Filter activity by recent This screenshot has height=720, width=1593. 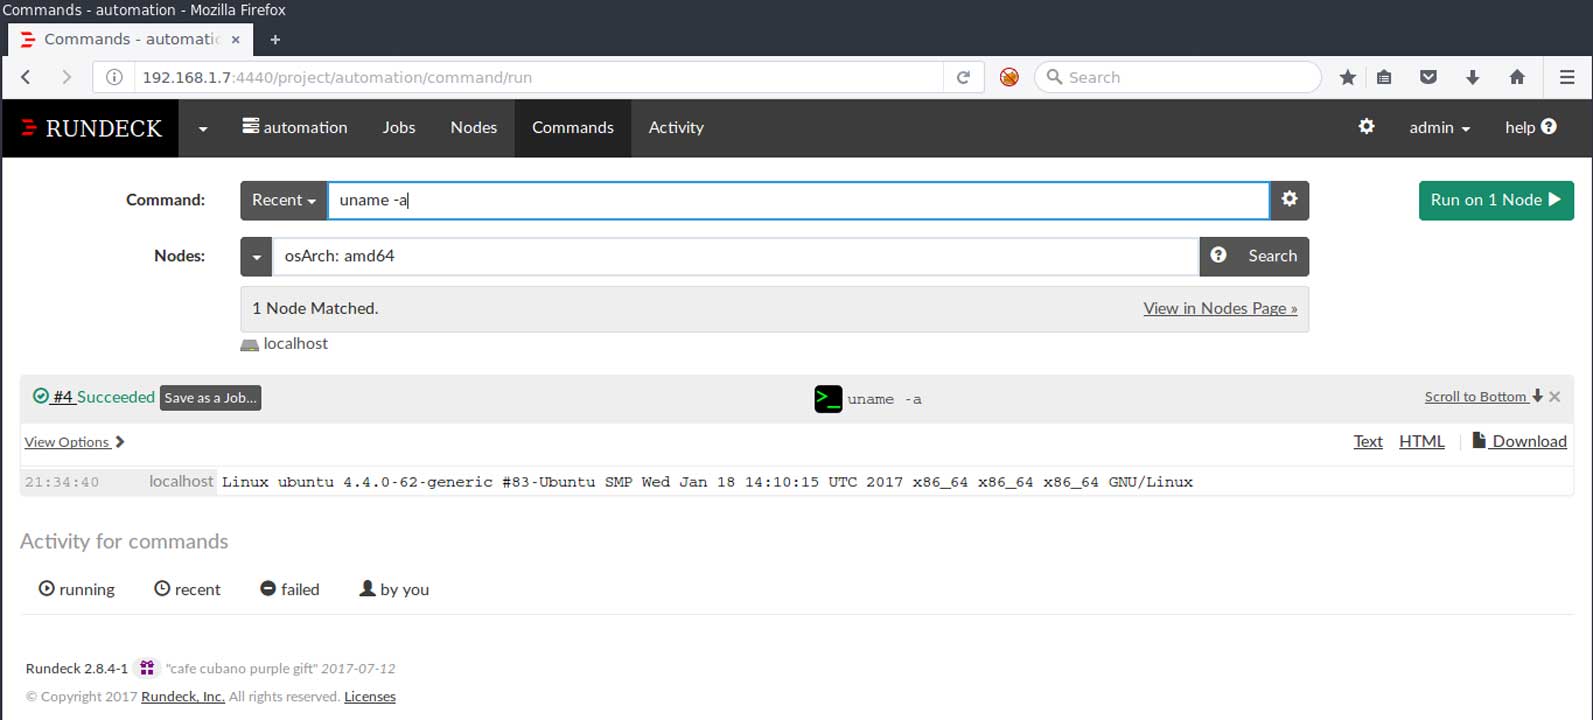point(187,589)
